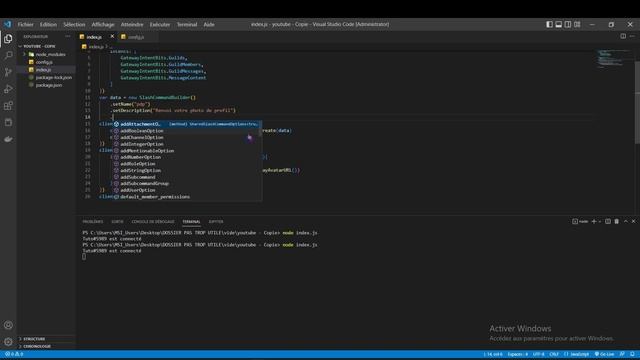Click the editor vertical scrollbar
640x360 pixels.
[x=637, y=102]
